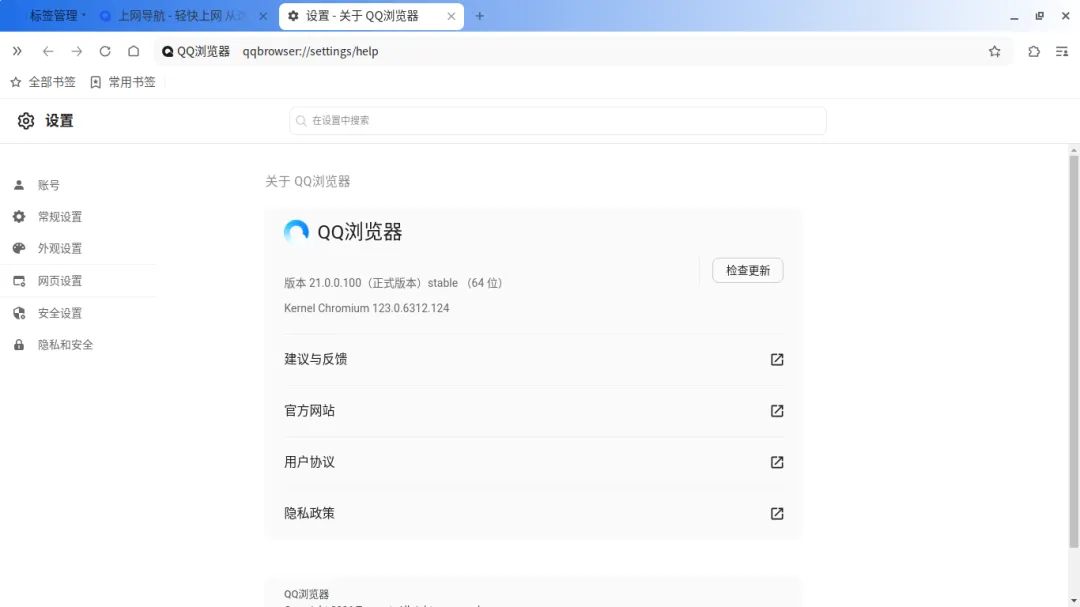1080x607 pixels.
Task: Expand the sidebar chevron in toolbar
Action: tap(17, 51)
